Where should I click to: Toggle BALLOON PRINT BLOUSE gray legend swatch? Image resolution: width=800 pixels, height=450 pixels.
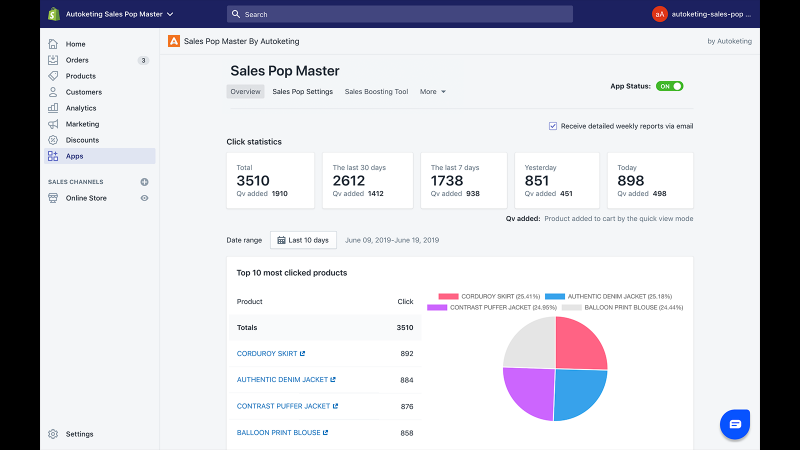(572, 308)
